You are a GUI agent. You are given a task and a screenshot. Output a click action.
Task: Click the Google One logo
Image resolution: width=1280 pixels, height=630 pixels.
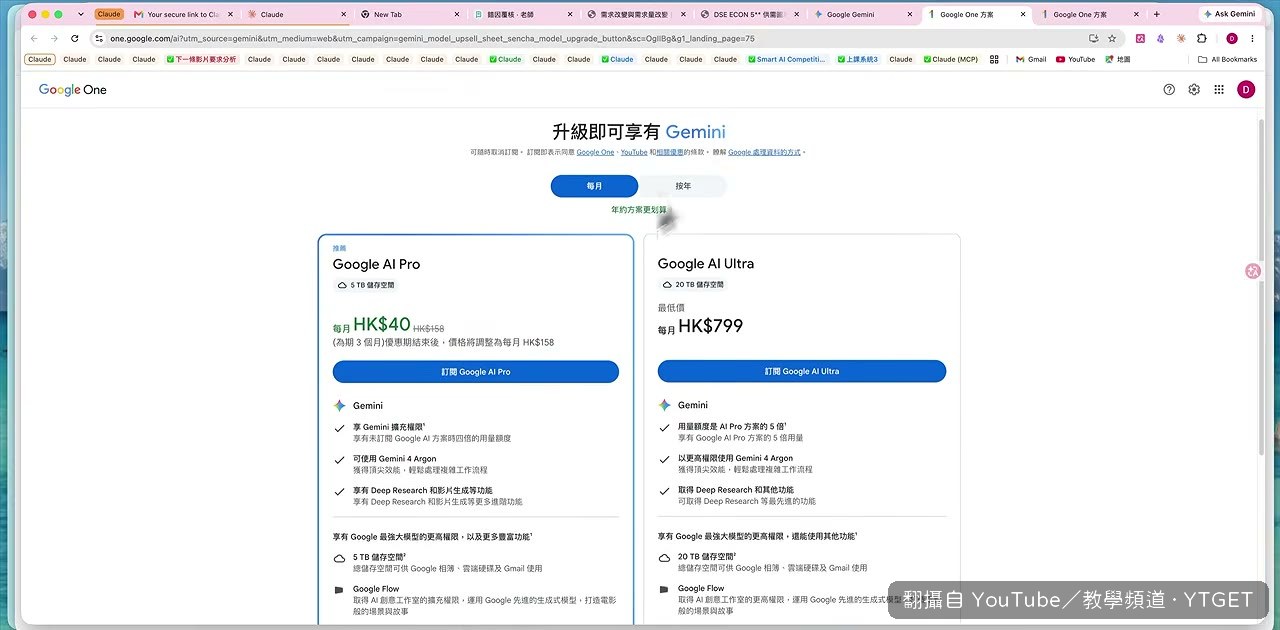73,89
